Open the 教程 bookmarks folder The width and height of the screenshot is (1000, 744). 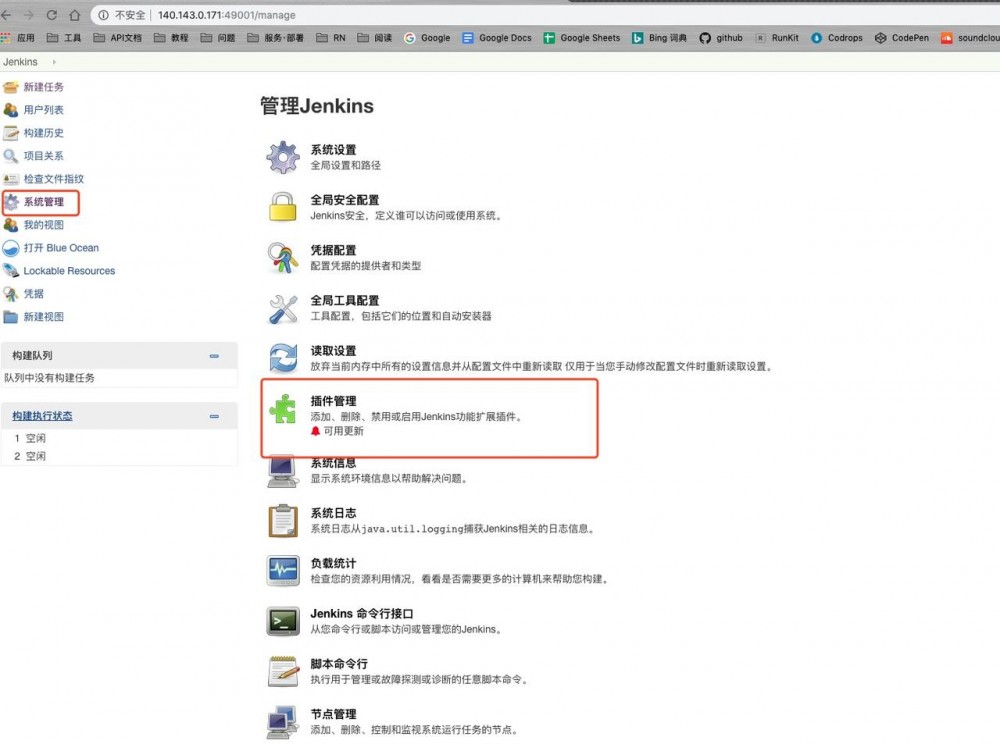coord(171,38)
